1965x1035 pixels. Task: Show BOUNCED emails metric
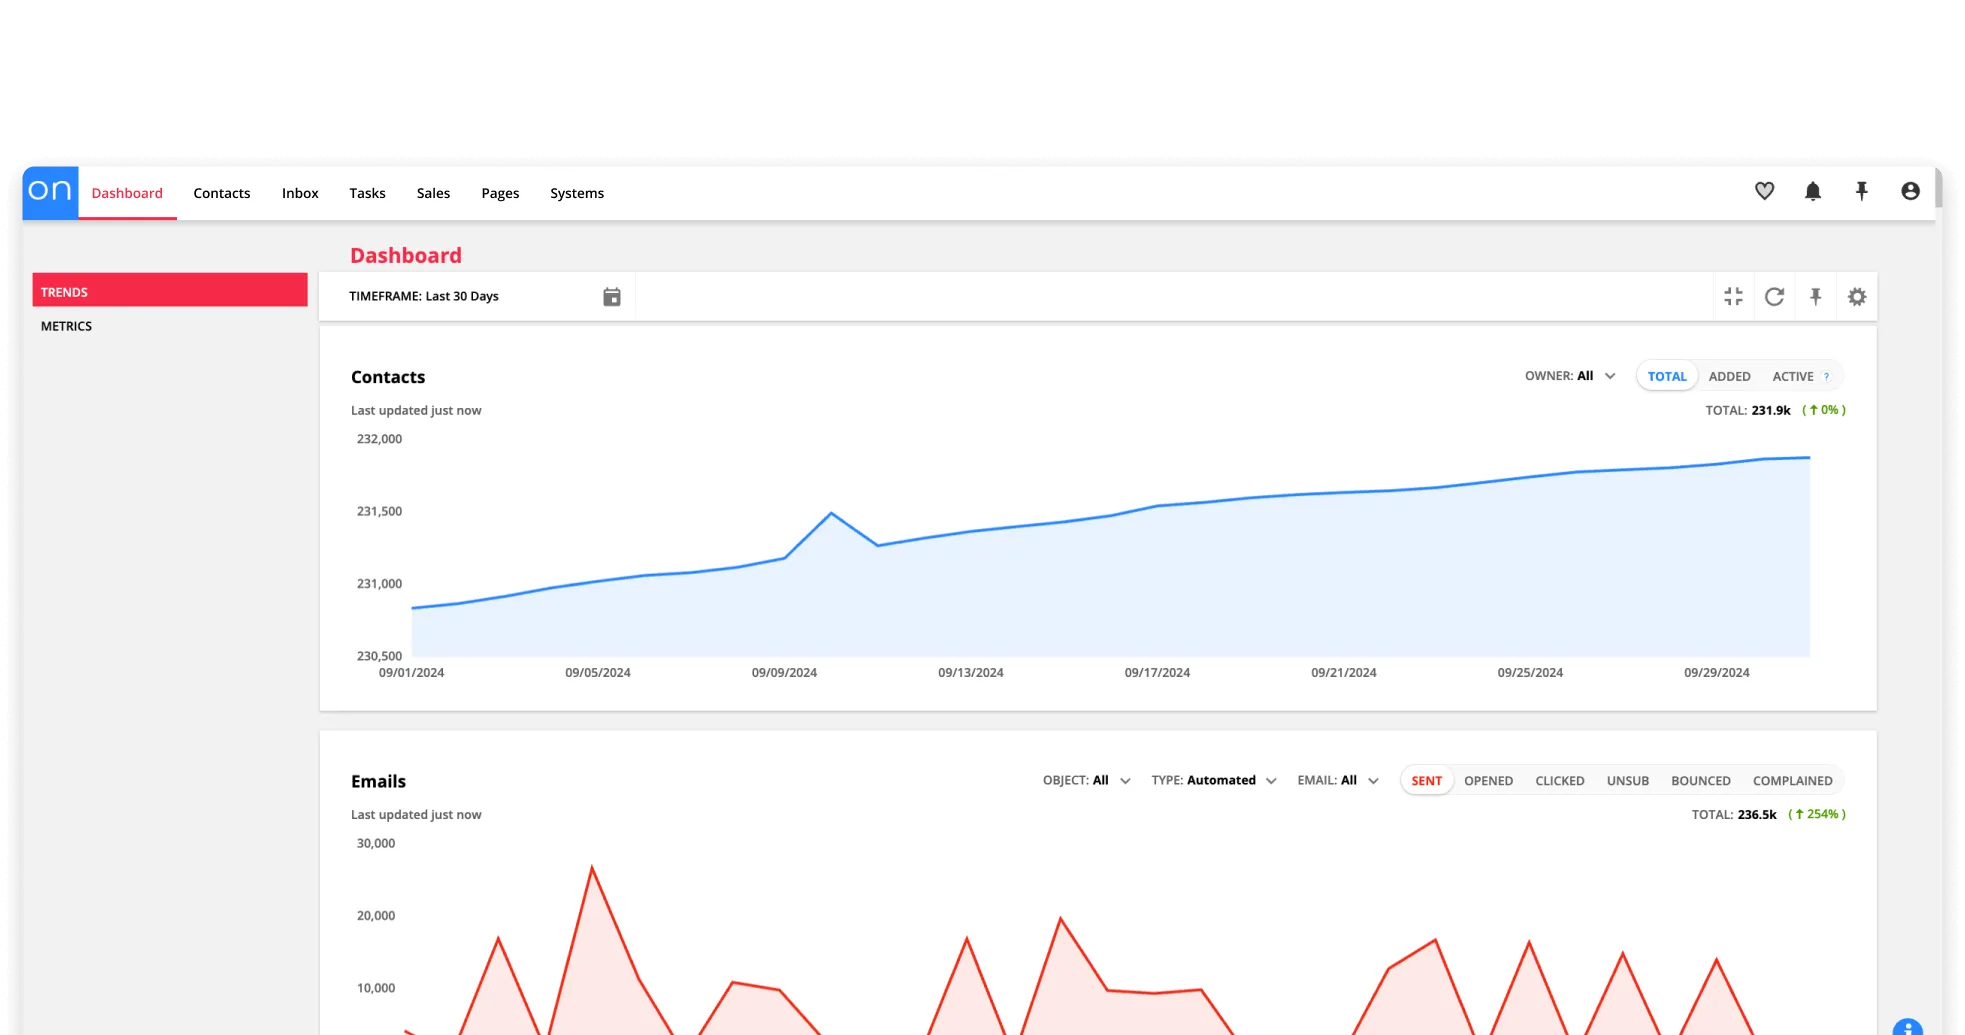point(1701,781)
